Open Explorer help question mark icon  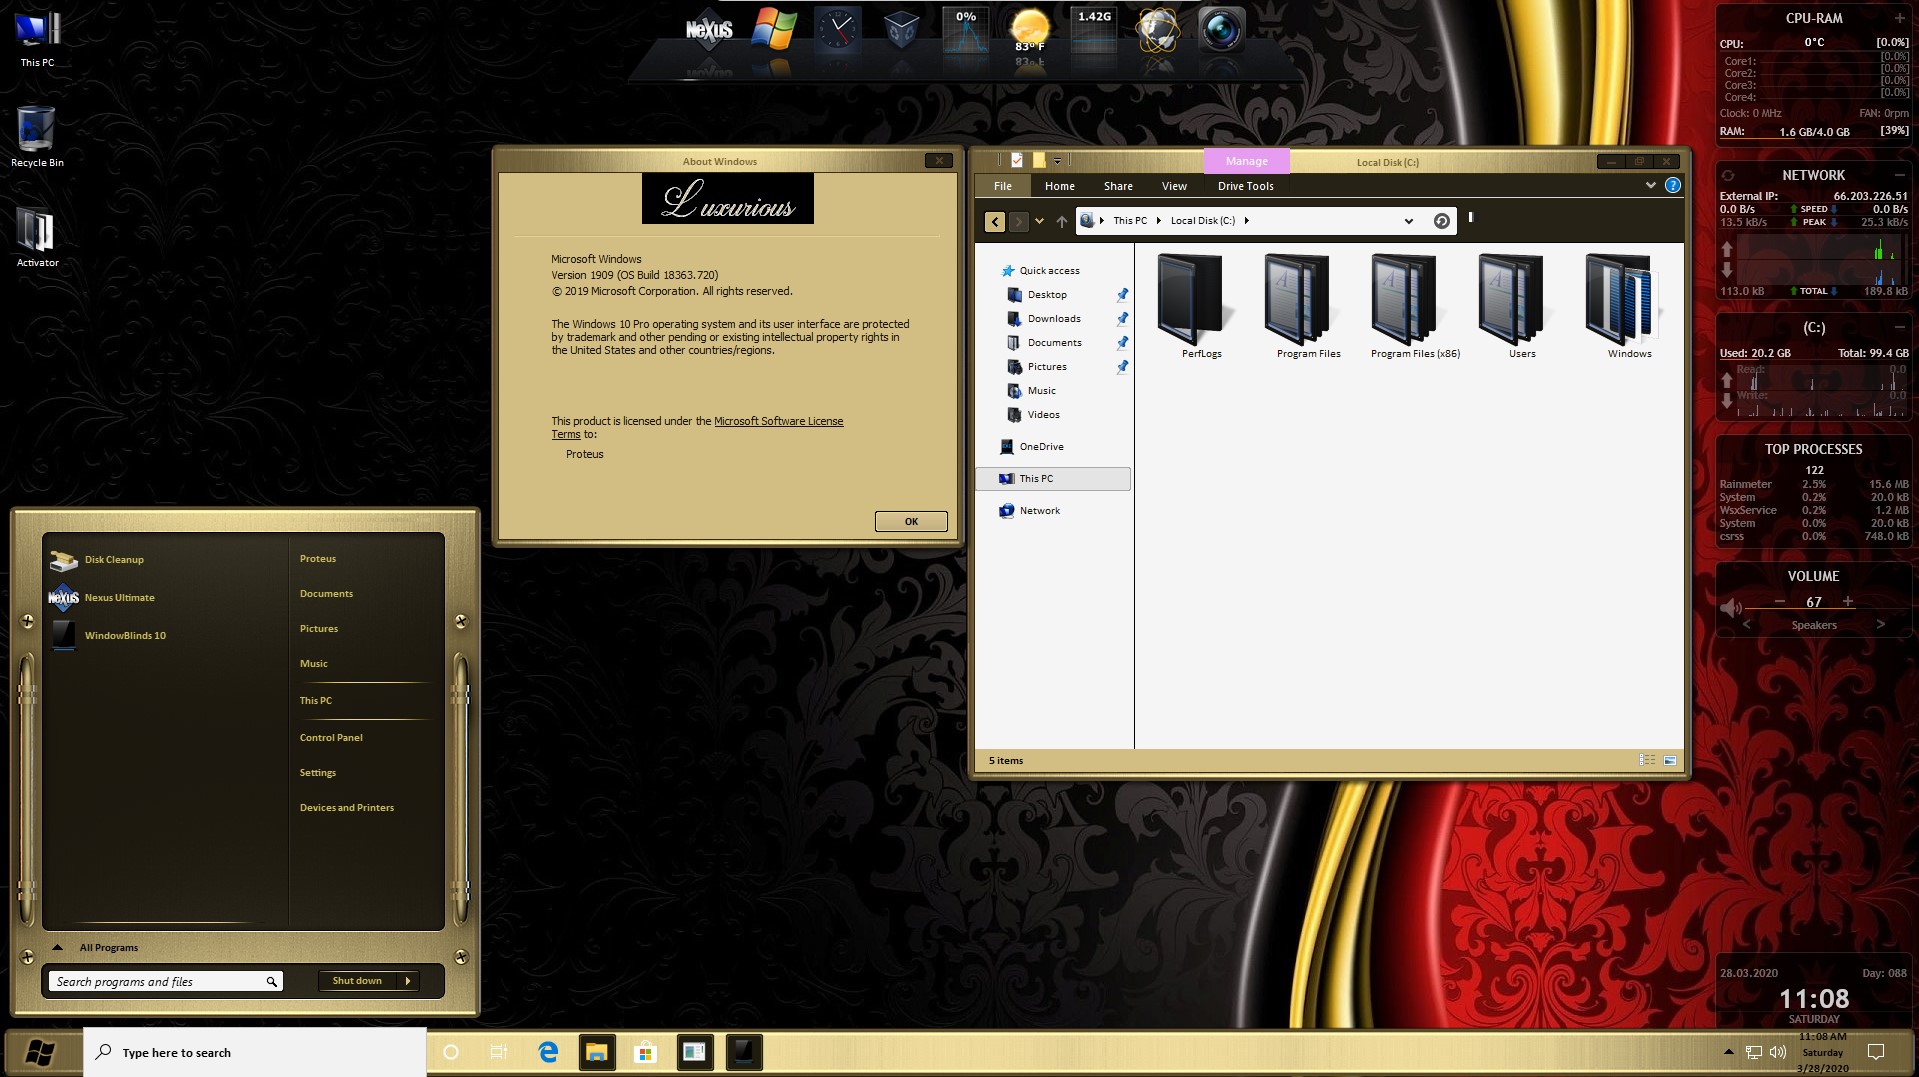[x=1672, y=185]
